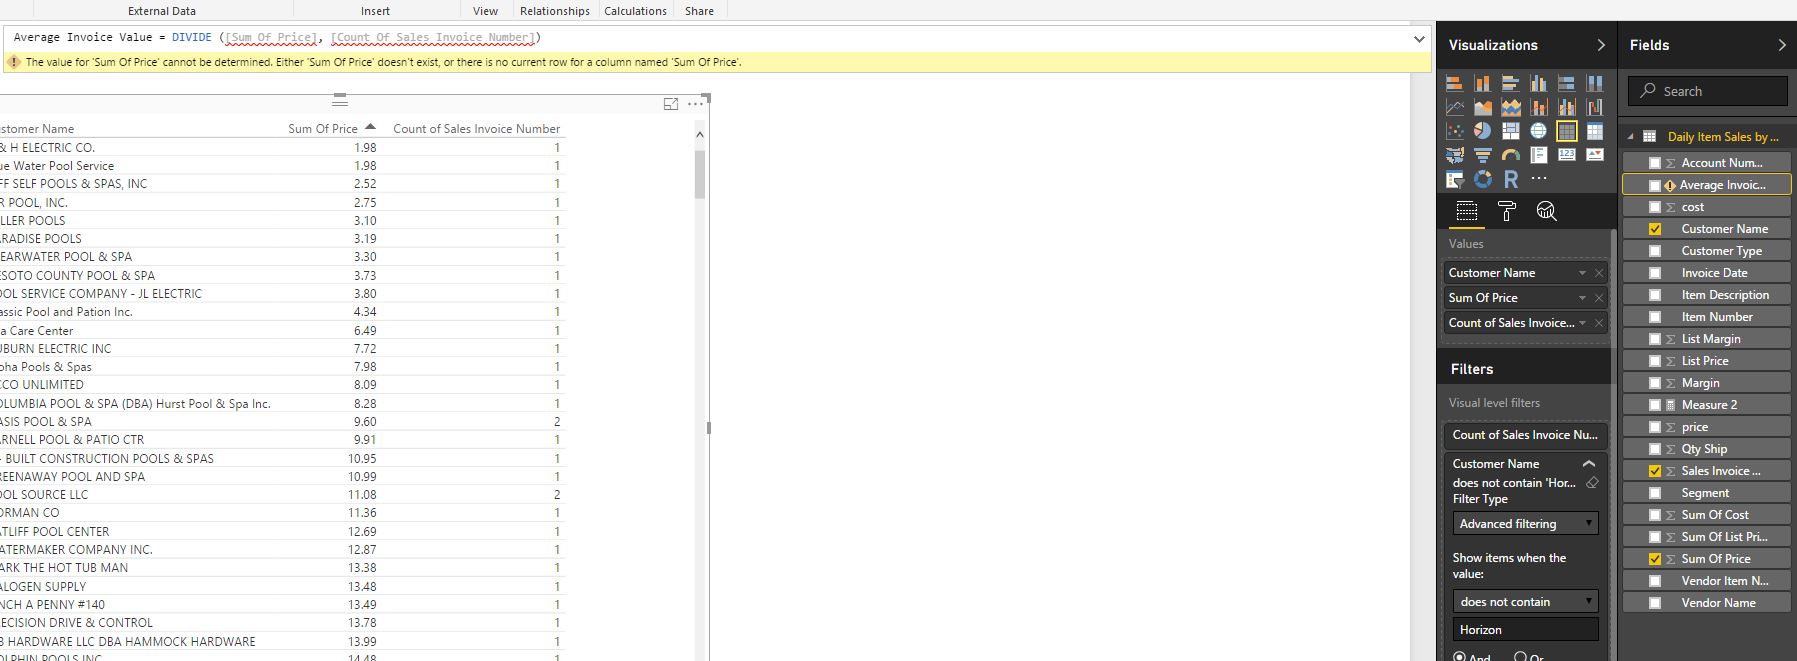The width and height of the screenshot is (1797, 661).
Task: Expand the formula bar chevron
Action: (x=1418, y=39)
